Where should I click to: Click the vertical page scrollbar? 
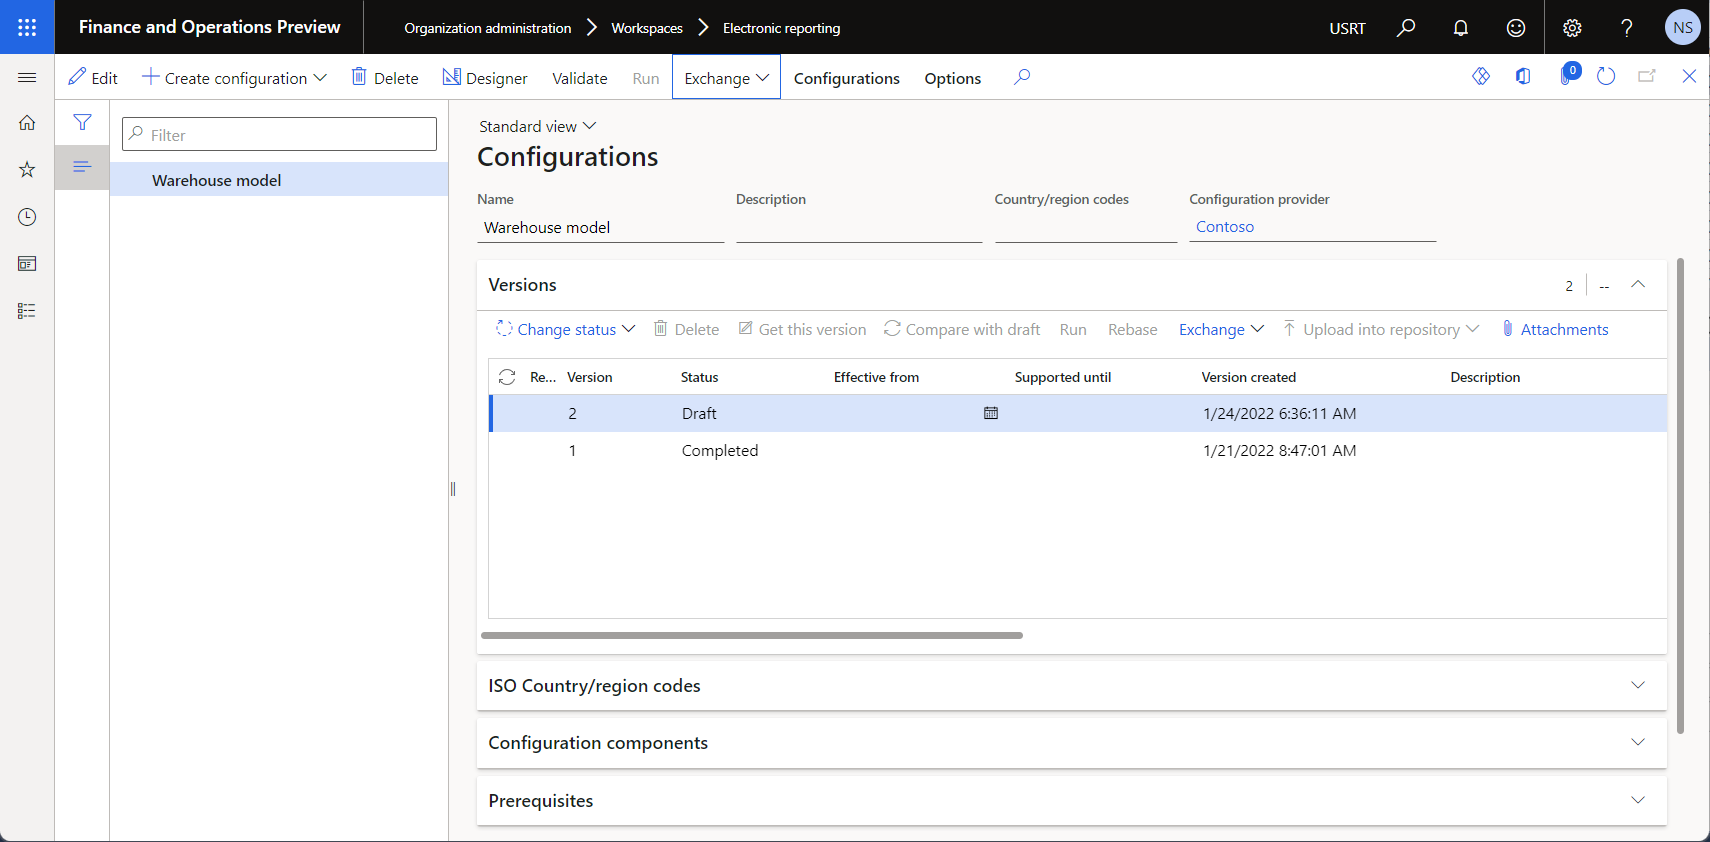(1680, 495)
